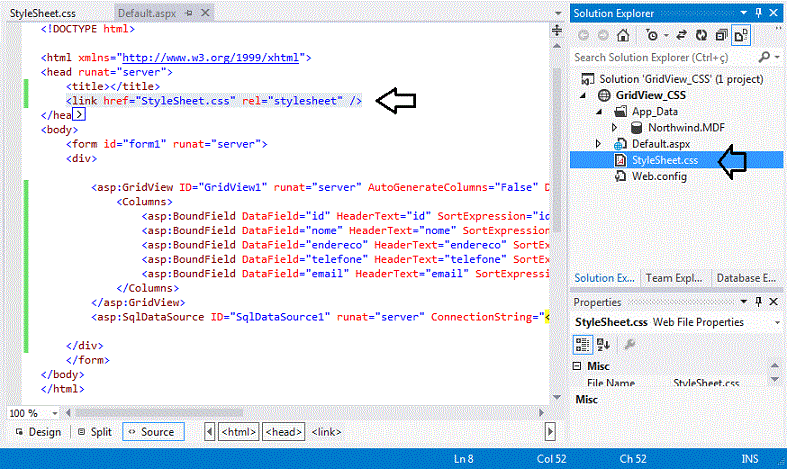This screenshot has height=469, width=787.
Task: Click Forward in the Solution Explorer toolbar
Action: pos(603,35)
